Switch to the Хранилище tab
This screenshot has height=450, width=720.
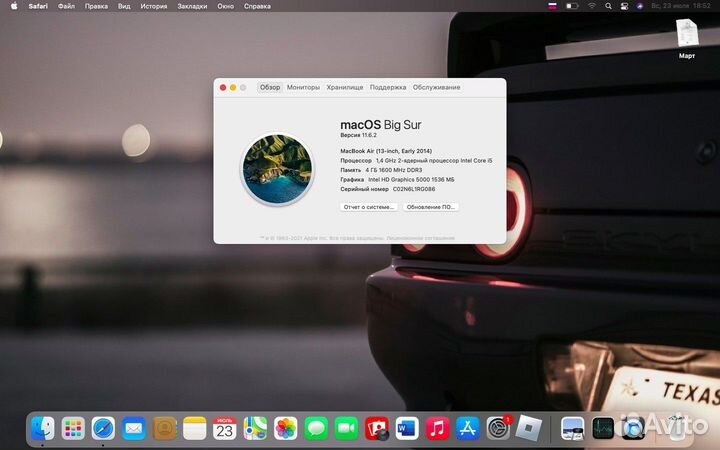345,87
